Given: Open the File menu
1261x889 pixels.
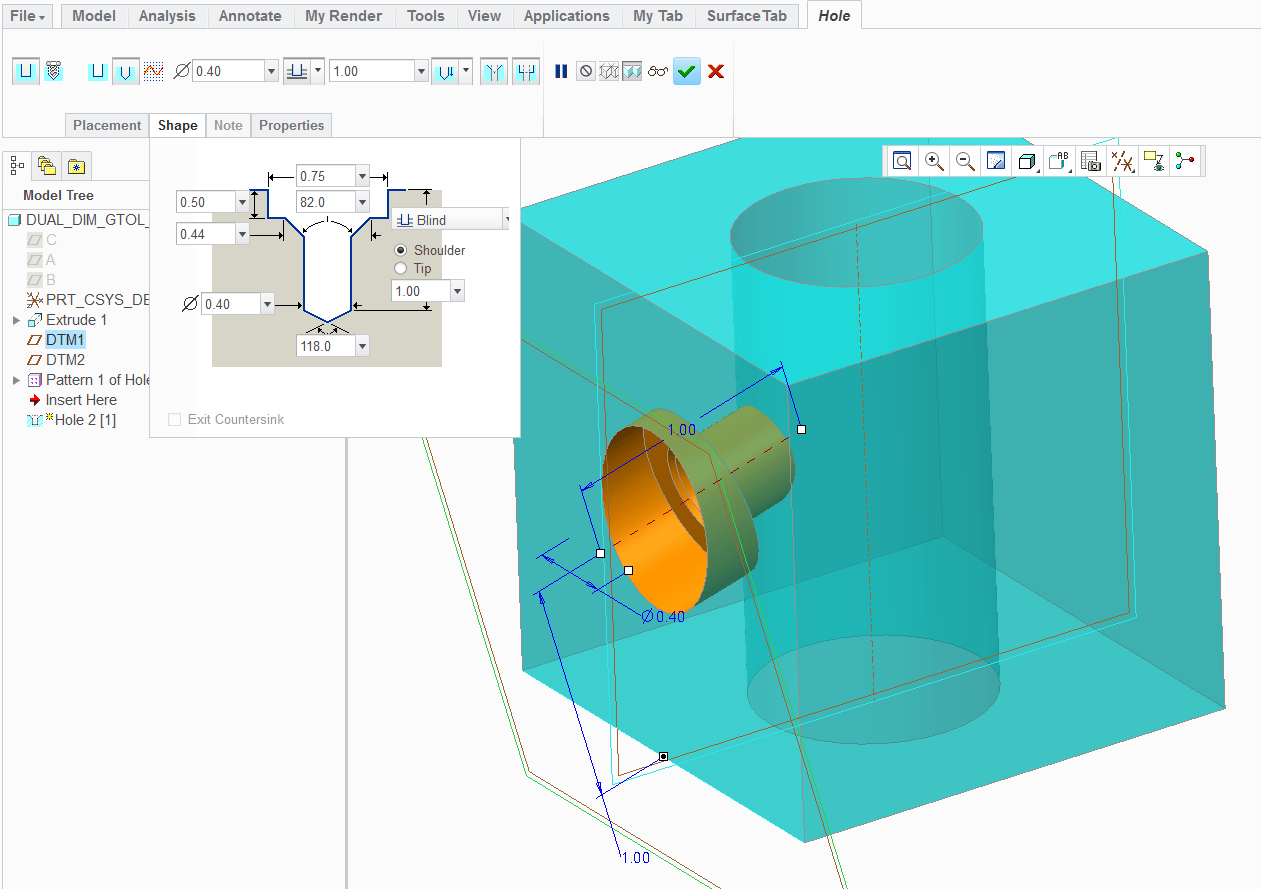Looking at the screenshot, I should pyautogui.click(x=26, y=15).
